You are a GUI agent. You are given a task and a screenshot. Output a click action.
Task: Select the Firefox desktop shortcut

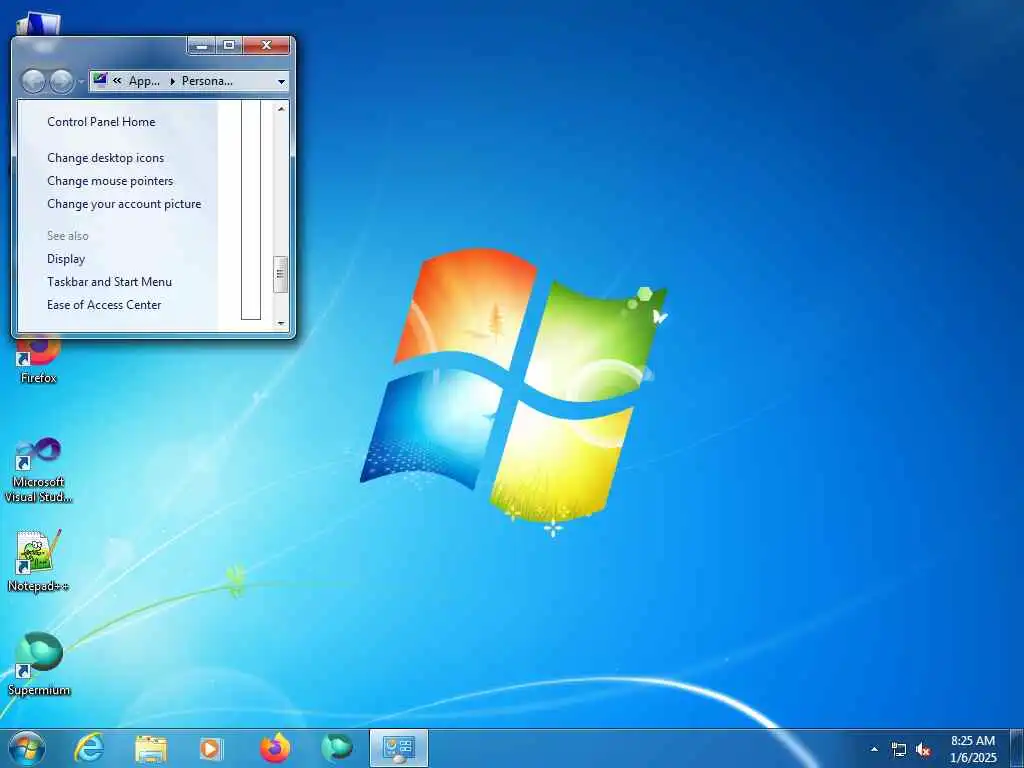coord(39,360)
